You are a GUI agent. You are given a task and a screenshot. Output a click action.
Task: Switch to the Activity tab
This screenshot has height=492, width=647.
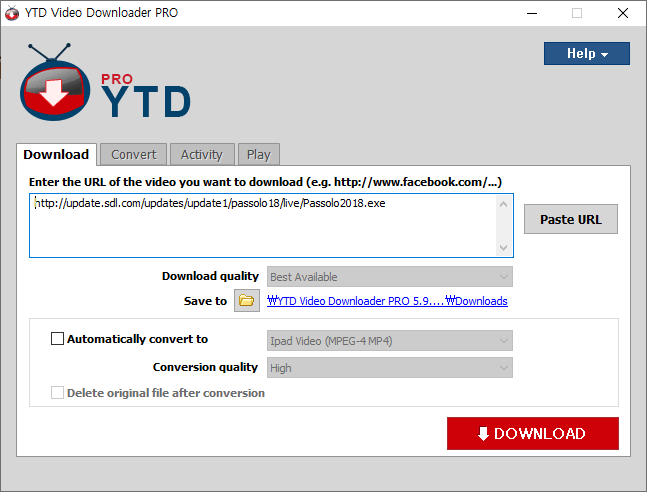point(202,154)
